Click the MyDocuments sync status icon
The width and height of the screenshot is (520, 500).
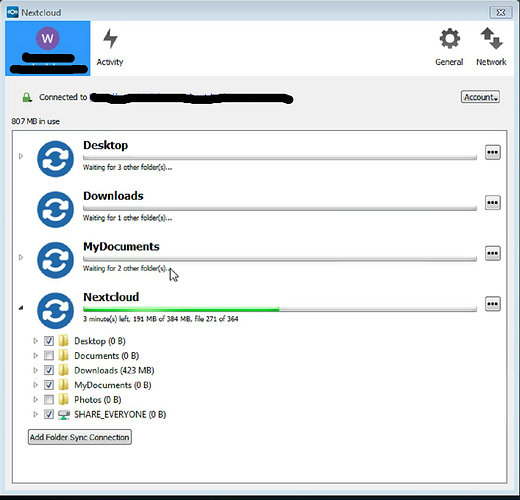click(x=55, y=260)
